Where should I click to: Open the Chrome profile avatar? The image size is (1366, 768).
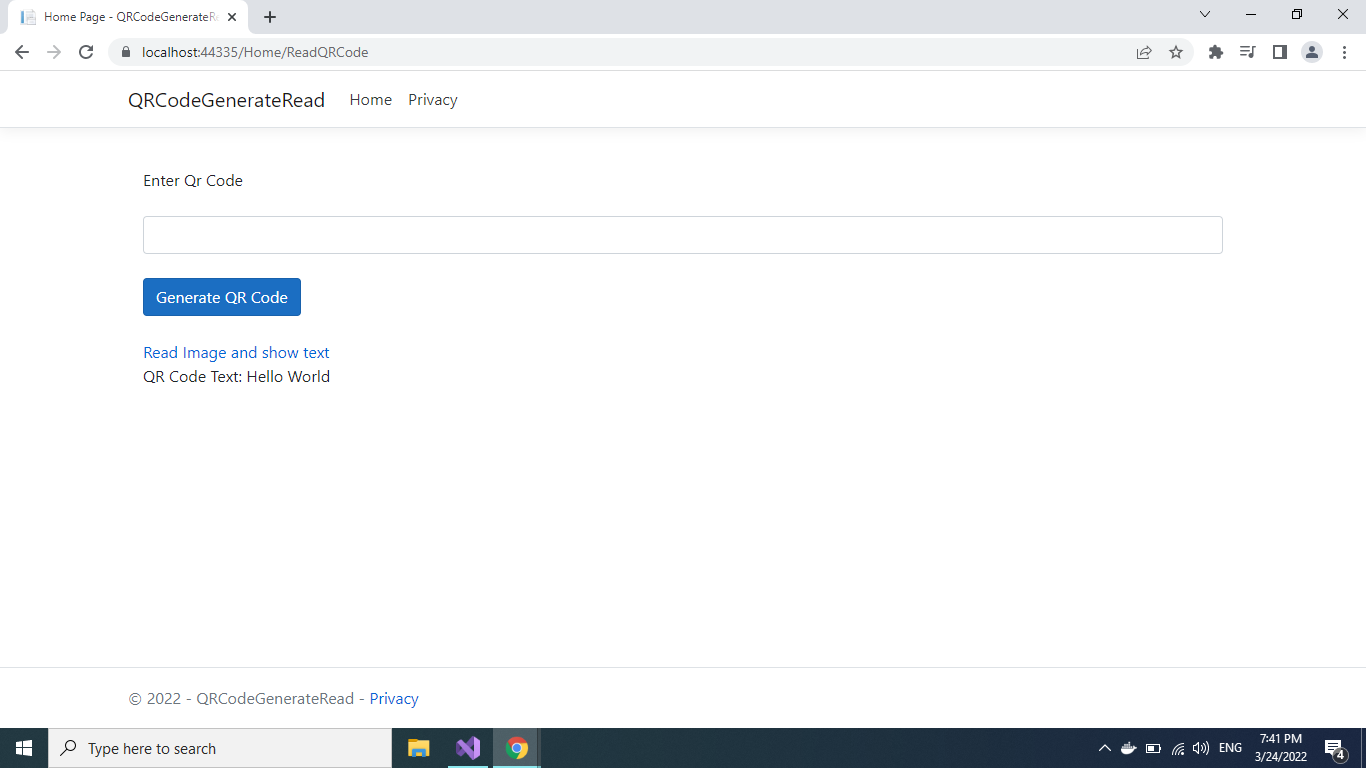[1312, 52]
